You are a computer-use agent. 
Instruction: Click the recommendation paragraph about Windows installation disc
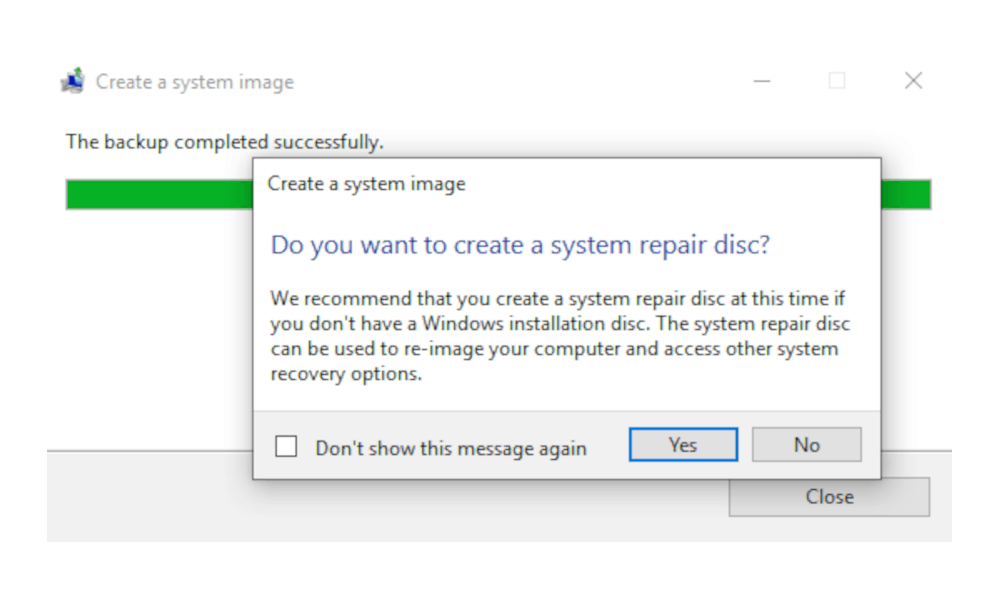pyautogui.click(x=560, y=336)
